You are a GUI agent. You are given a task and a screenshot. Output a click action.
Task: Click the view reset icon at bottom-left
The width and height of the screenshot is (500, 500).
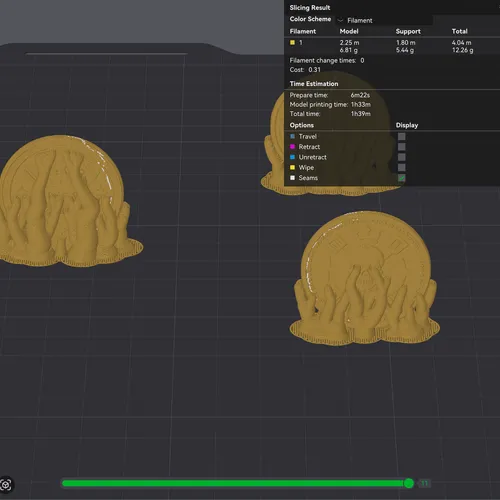tap(6, 484)
